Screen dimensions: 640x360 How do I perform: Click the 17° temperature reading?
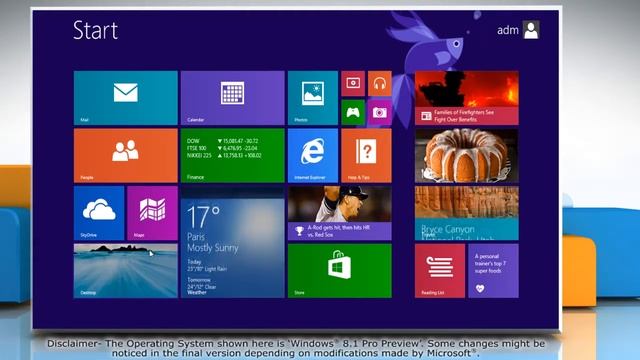[x=204, y=217]
